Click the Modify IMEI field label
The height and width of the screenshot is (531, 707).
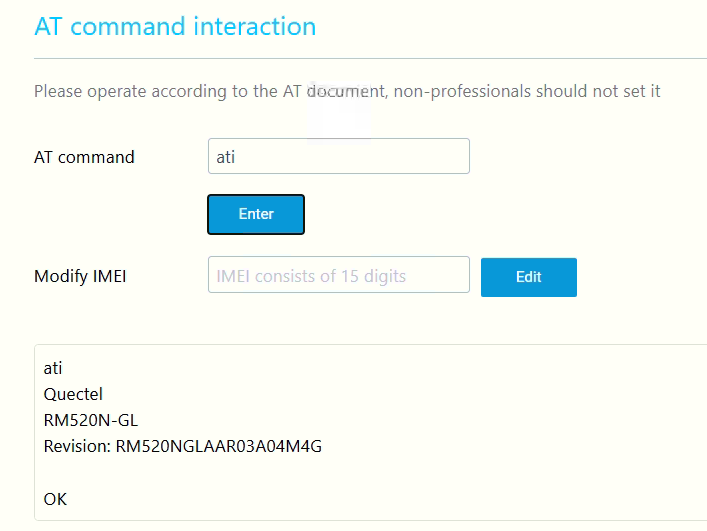click(x=80, y=276)
